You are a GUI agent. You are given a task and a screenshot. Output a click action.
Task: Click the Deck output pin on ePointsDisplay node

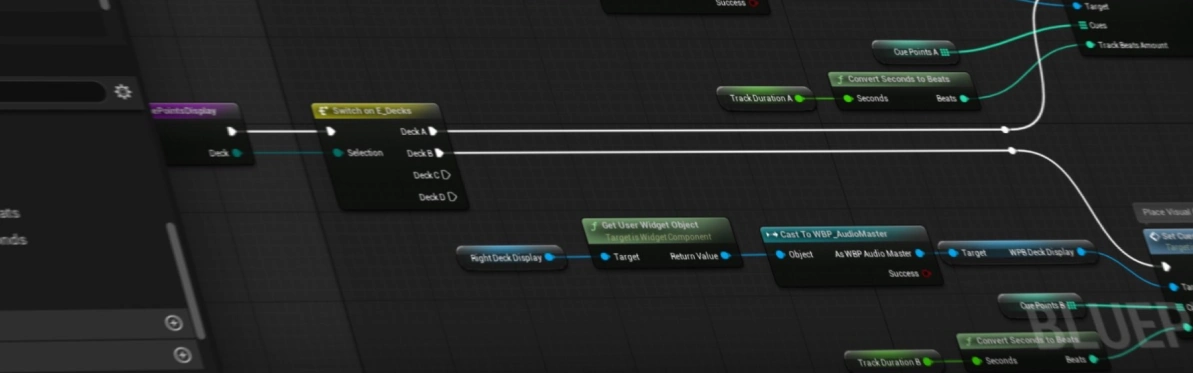tap(237, 153)
